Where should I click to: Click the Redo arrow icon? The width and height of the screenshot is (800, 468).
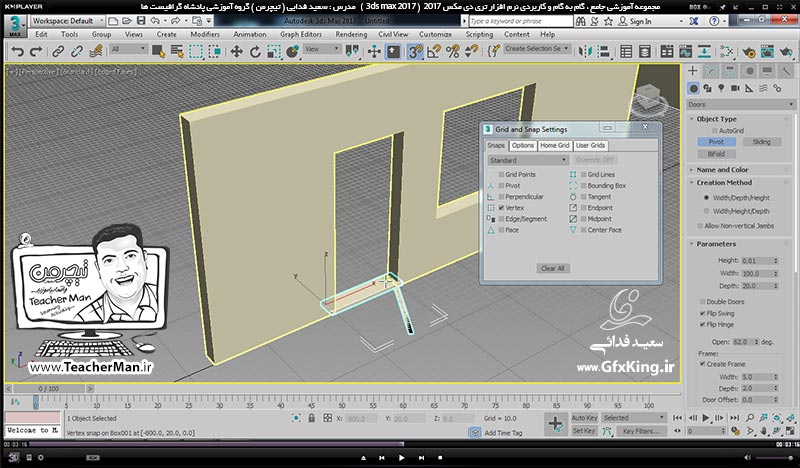pyautogui.click(x=36, y=51)
